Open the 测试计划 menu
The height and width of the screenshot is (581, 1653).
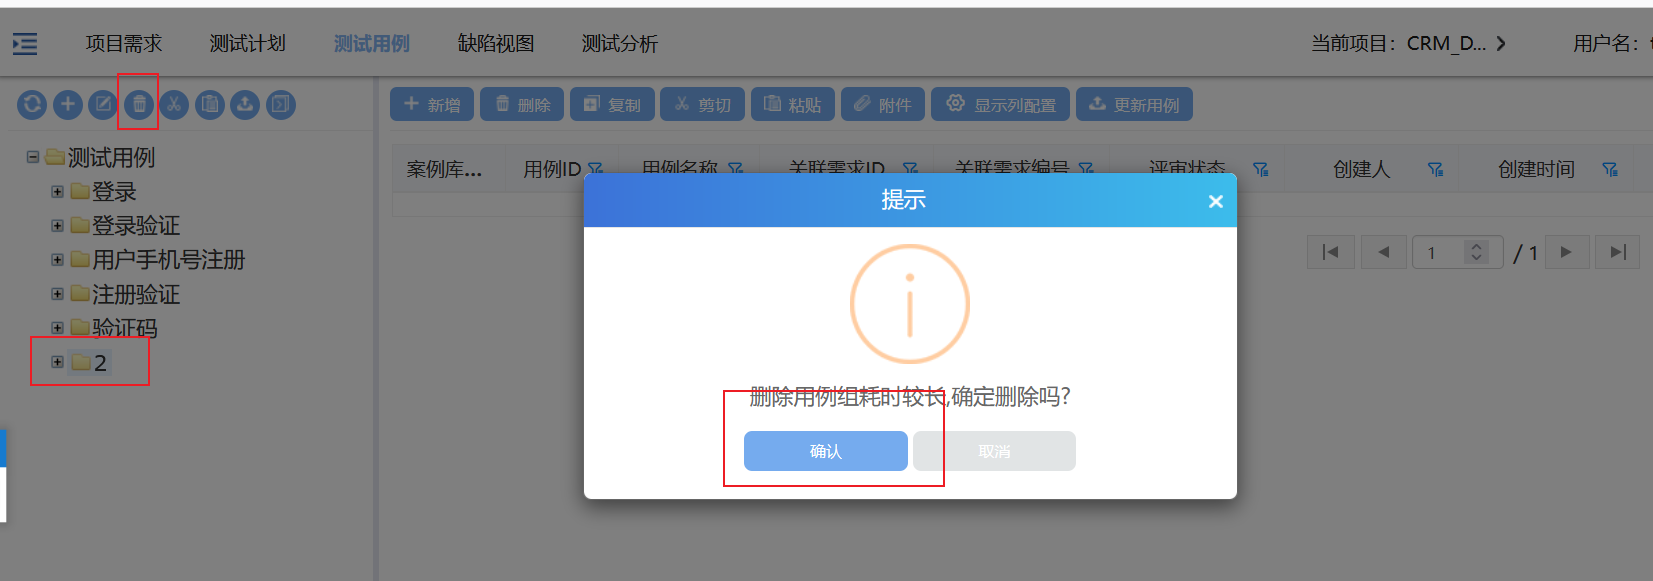[x=247, y=43]
